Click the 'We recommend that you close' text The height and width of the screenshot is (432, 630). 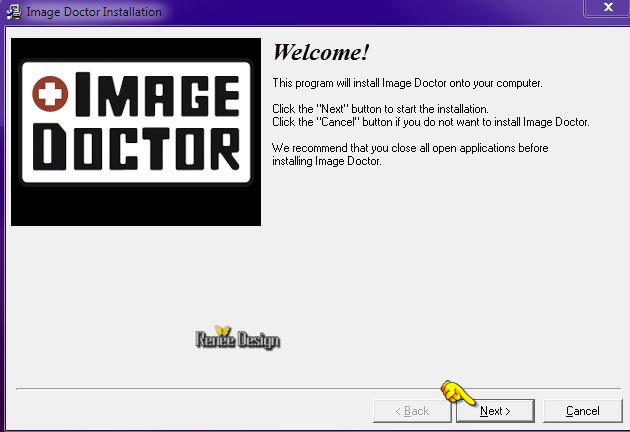[x=410, y=154]
